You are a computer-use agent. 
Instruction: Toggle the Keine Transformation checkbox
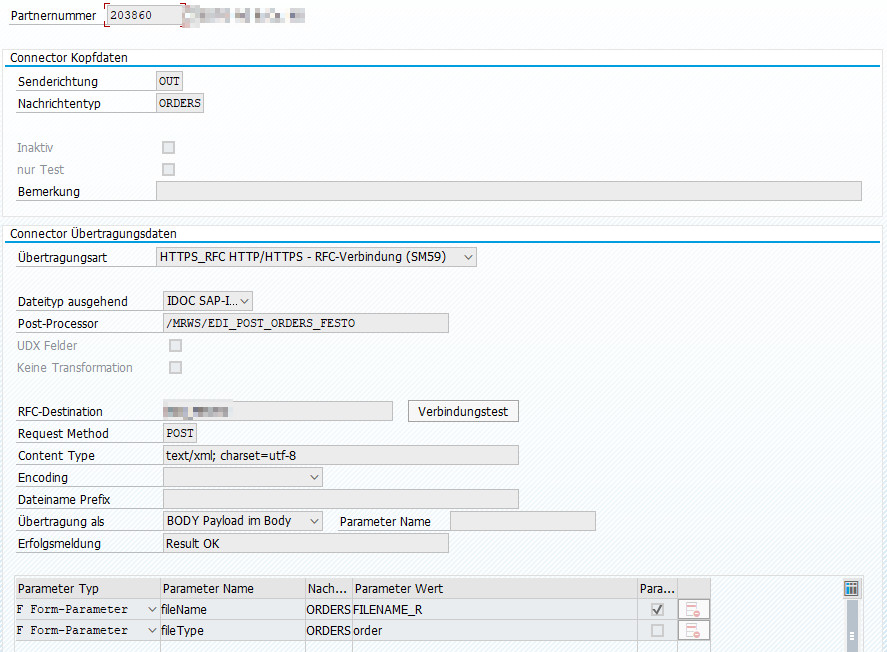coord(175,368)
